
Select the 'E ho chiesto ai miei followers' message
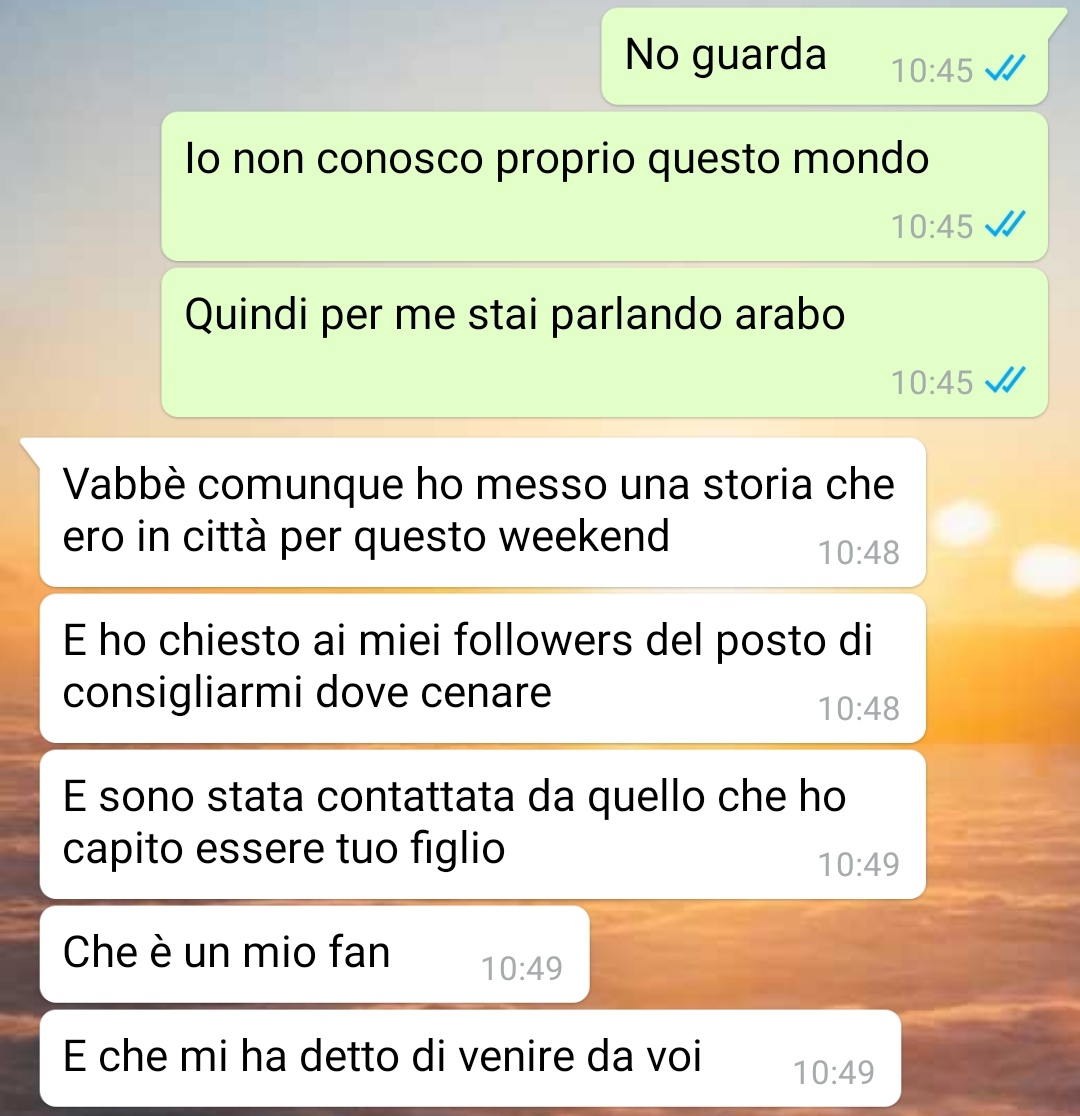483,668
